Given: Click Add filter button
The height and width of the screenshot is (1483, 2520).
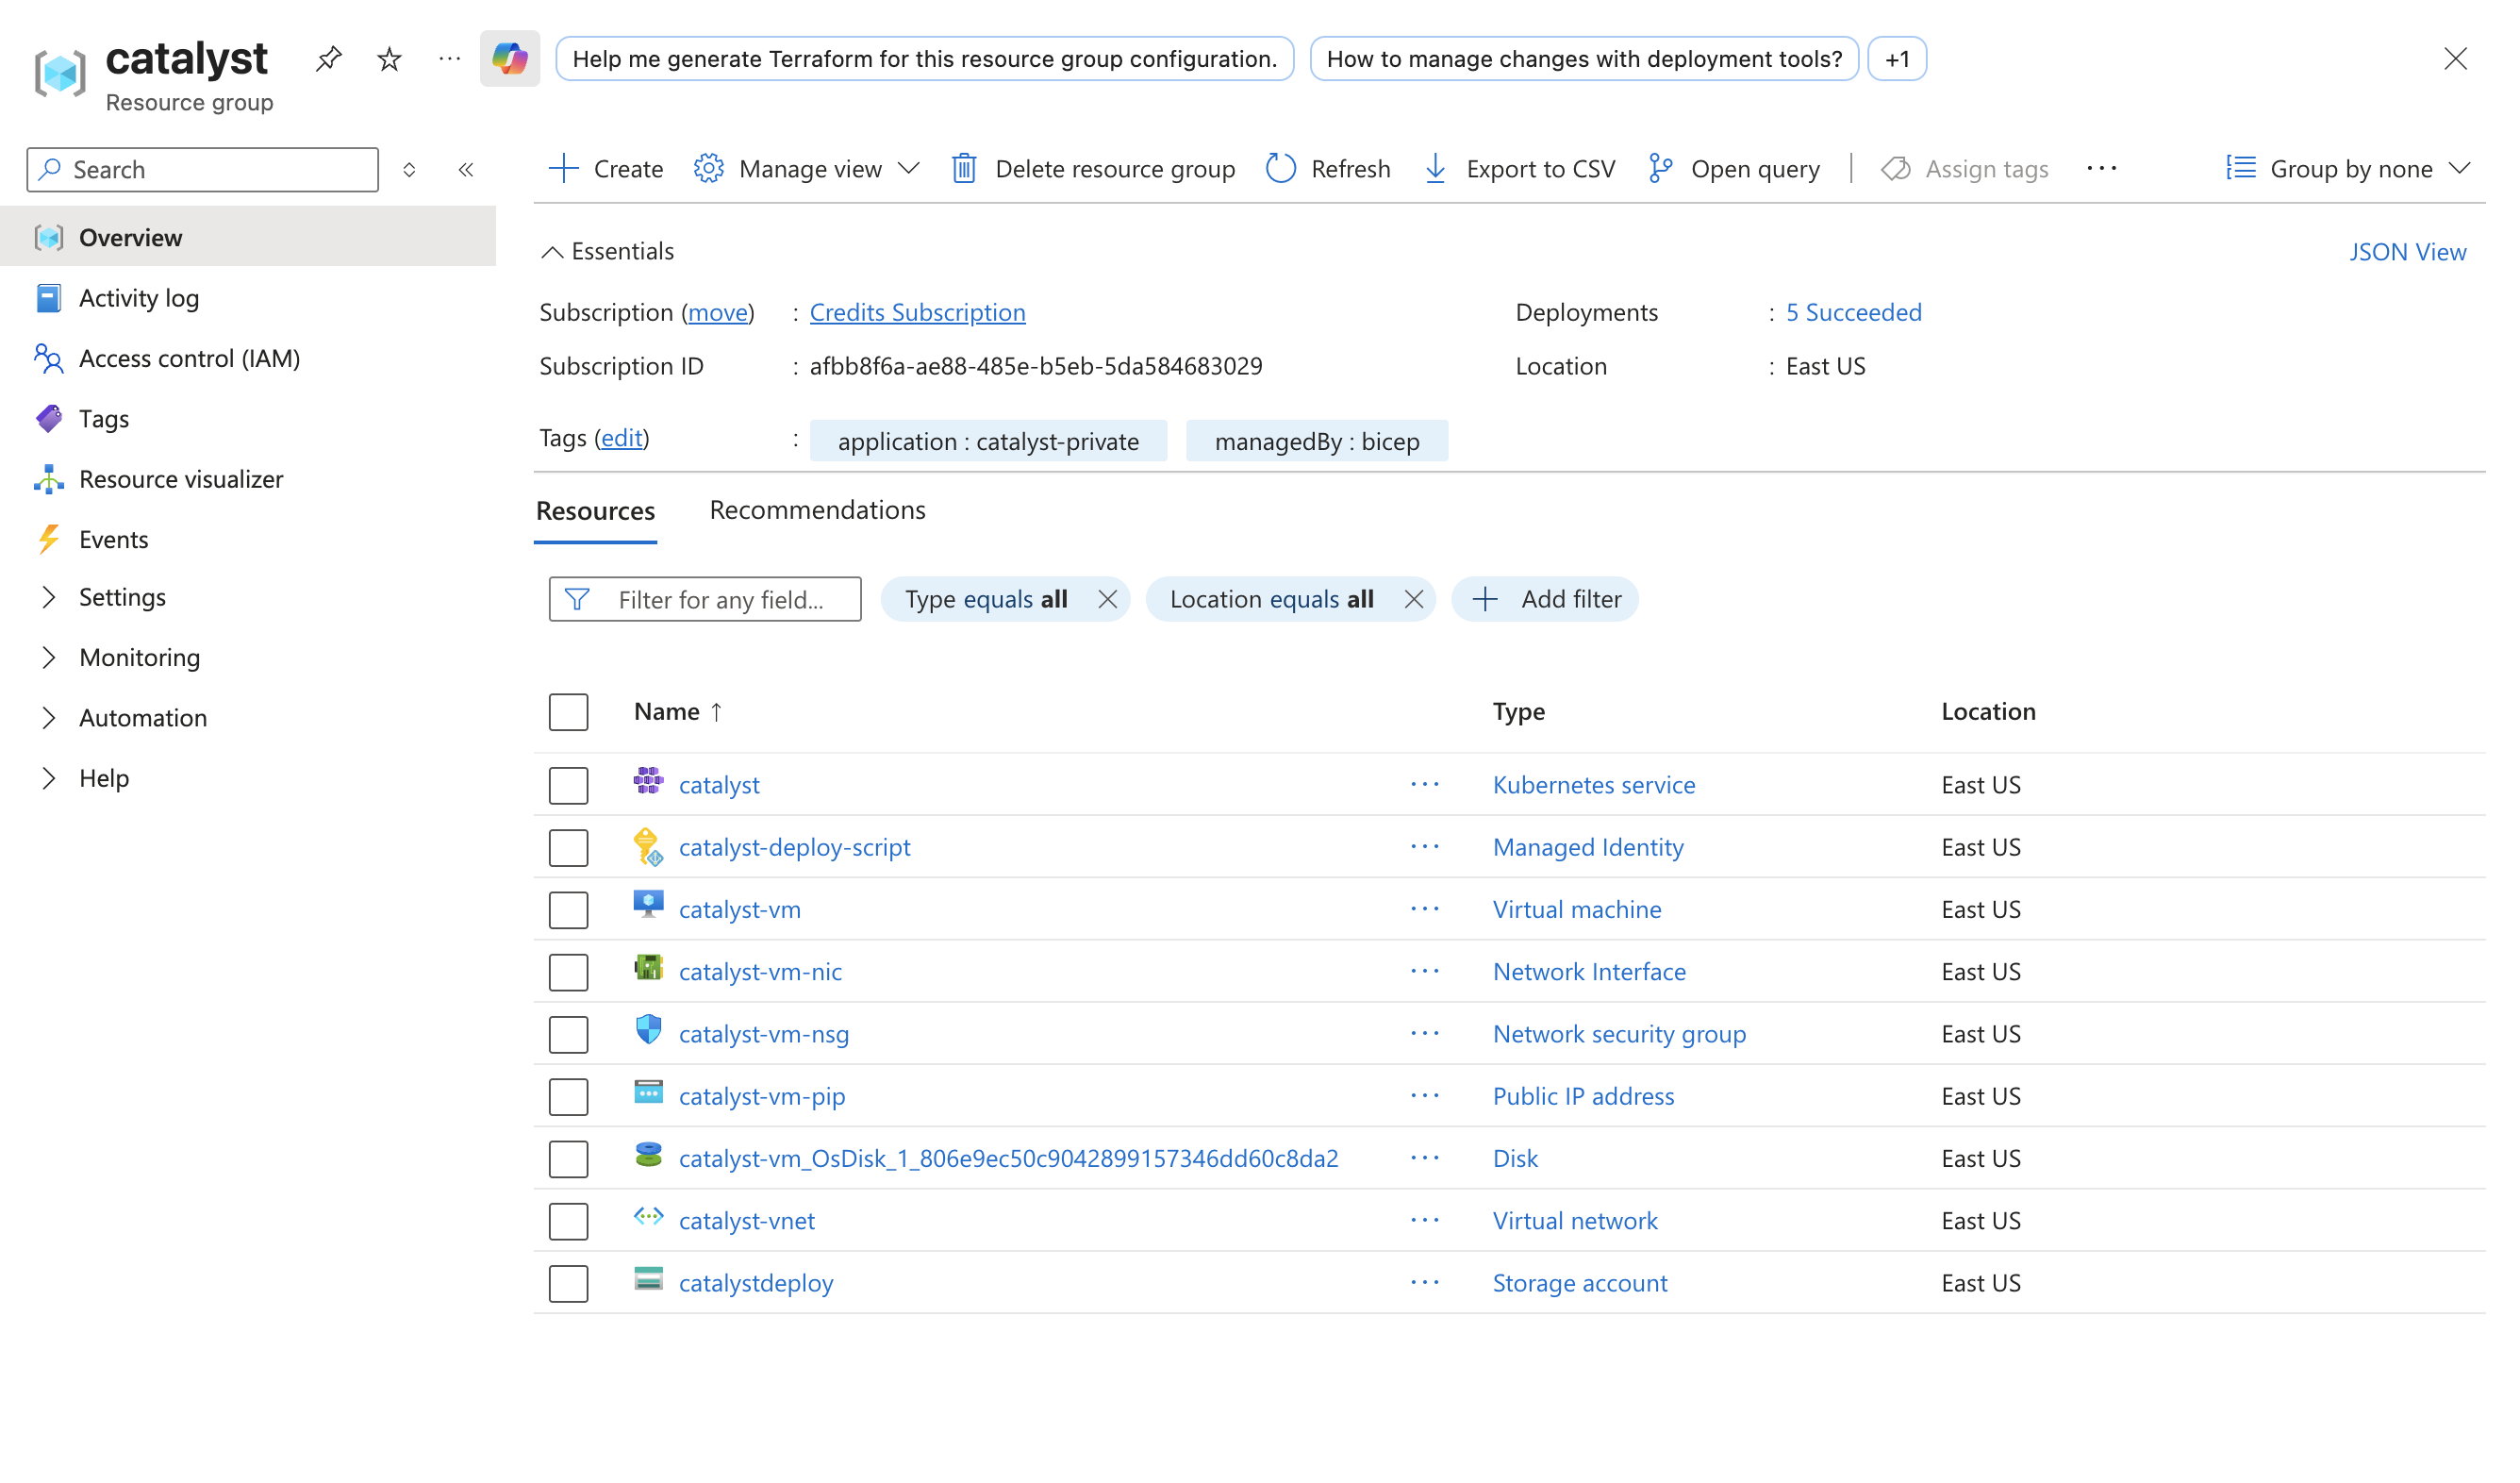Looking at the screenshot, I should click(x=1544, y=599).
